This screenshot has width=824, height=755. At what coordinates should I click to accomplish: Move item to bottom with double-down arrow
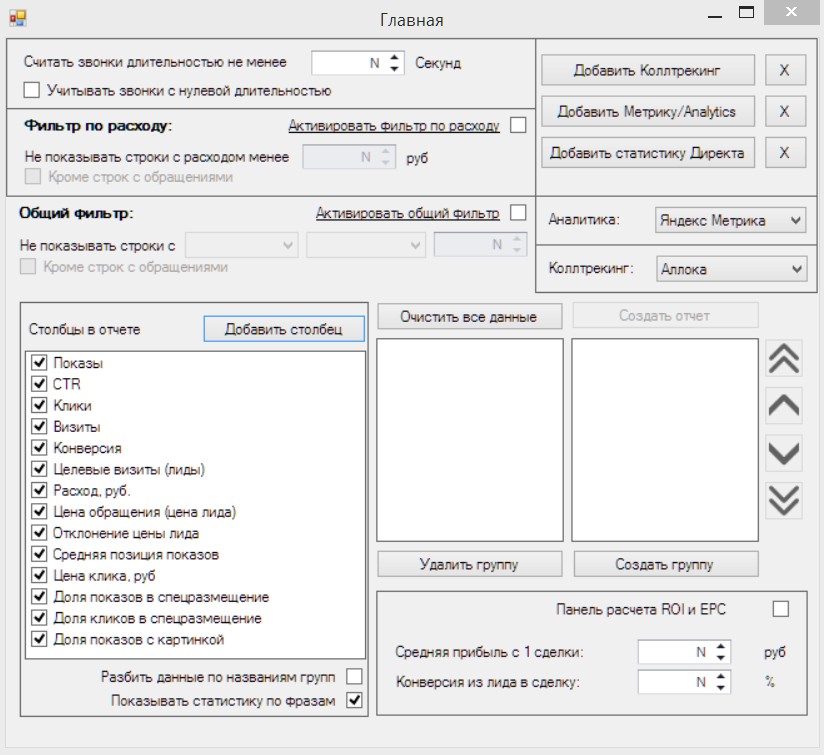(784, 500)
